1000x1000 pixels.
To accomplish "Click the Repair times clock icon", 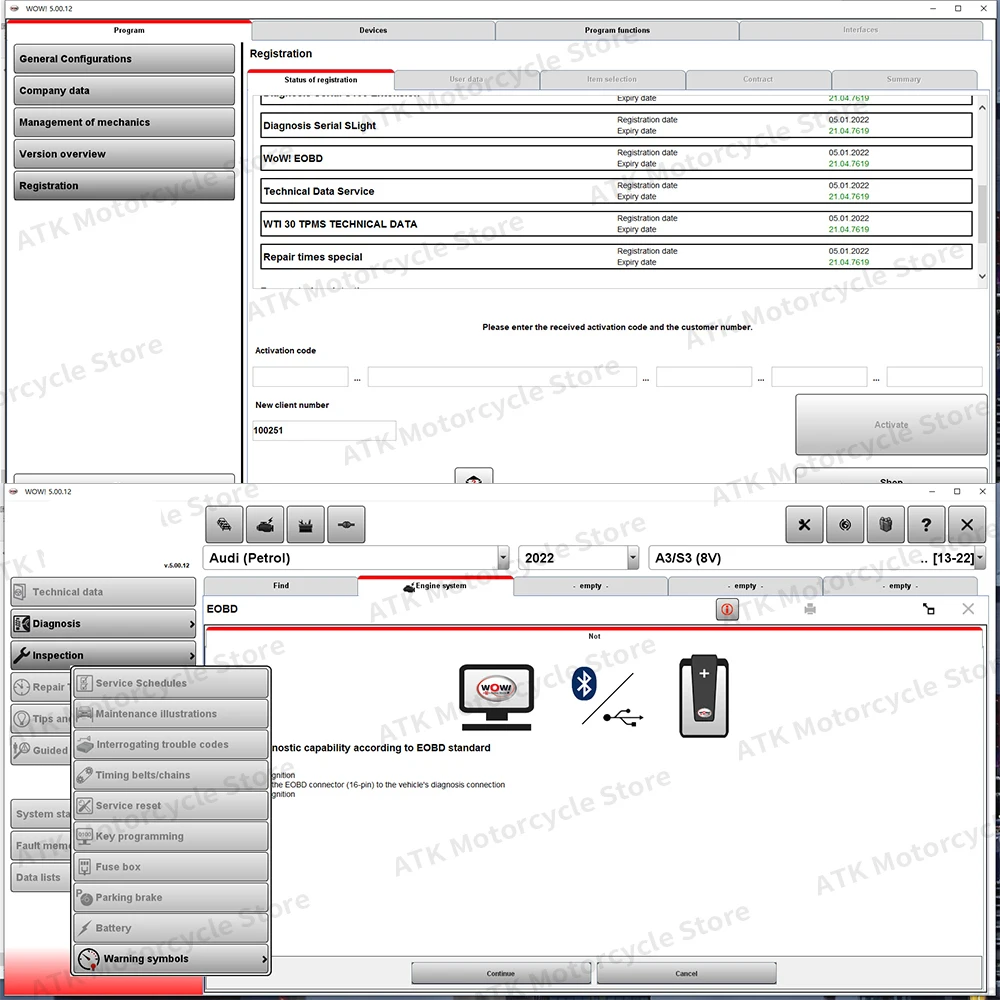I will pos(22,687).
